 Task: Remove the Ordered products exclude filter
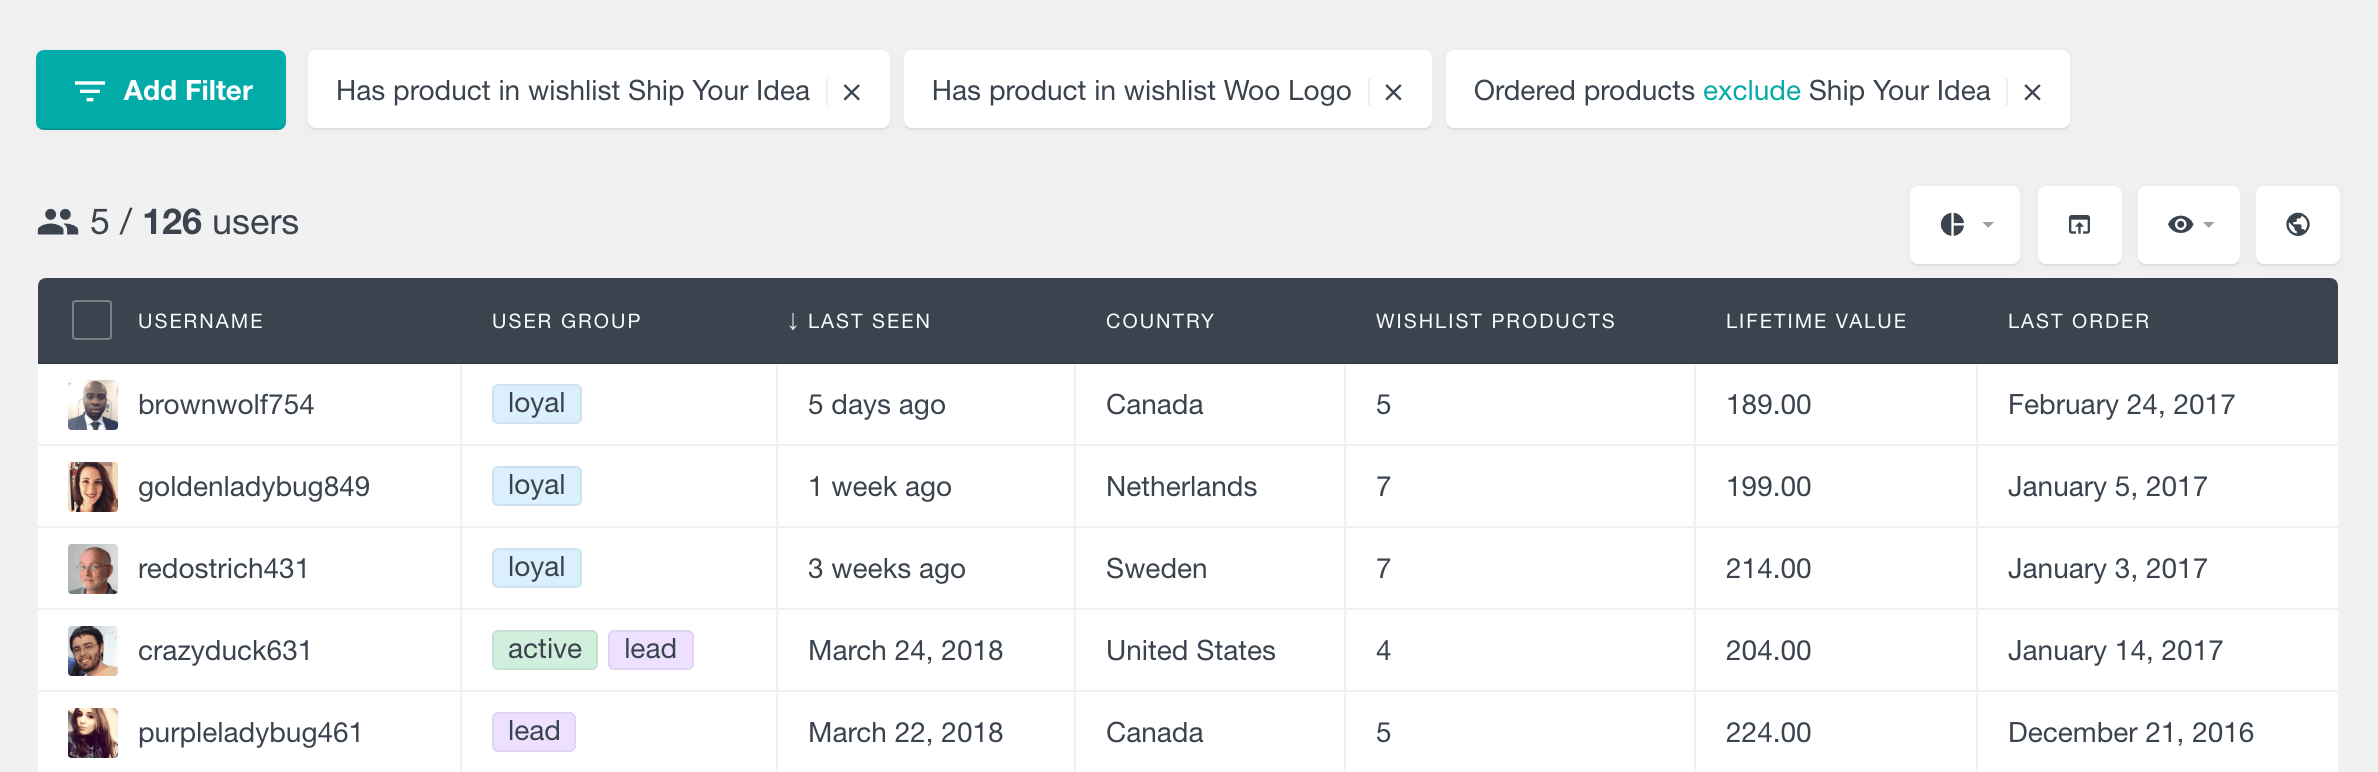[x=2032, y=92]
